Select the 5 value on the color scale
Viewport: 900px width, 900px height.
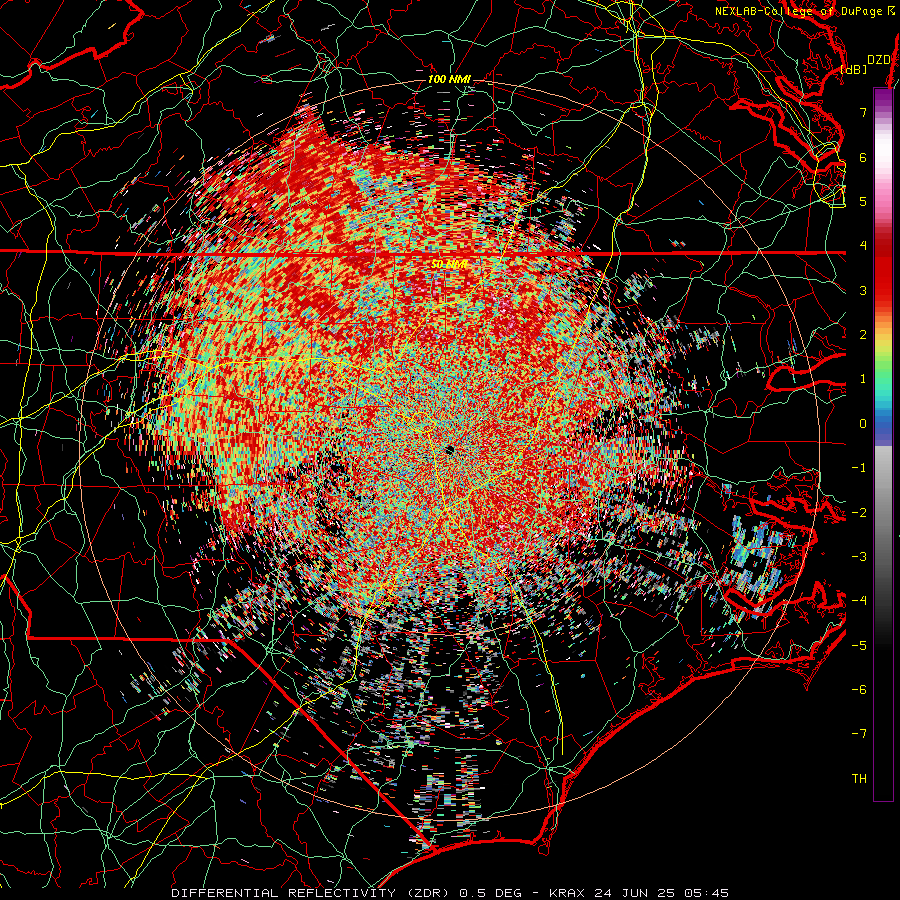(x=863, y=201)
